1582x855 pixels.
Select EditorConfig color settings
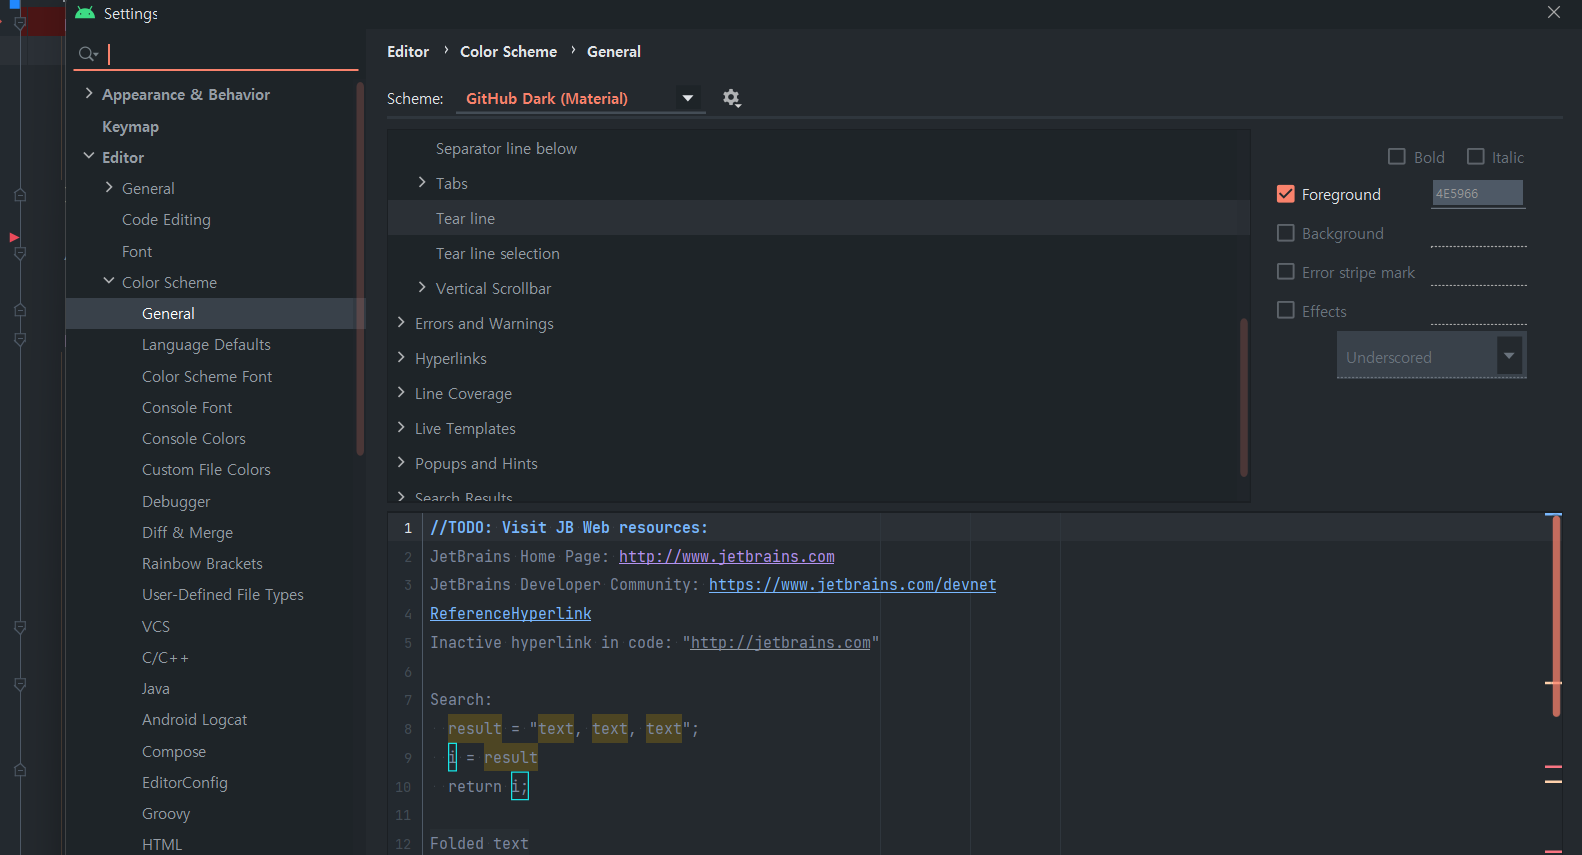(x=185, y=782)
